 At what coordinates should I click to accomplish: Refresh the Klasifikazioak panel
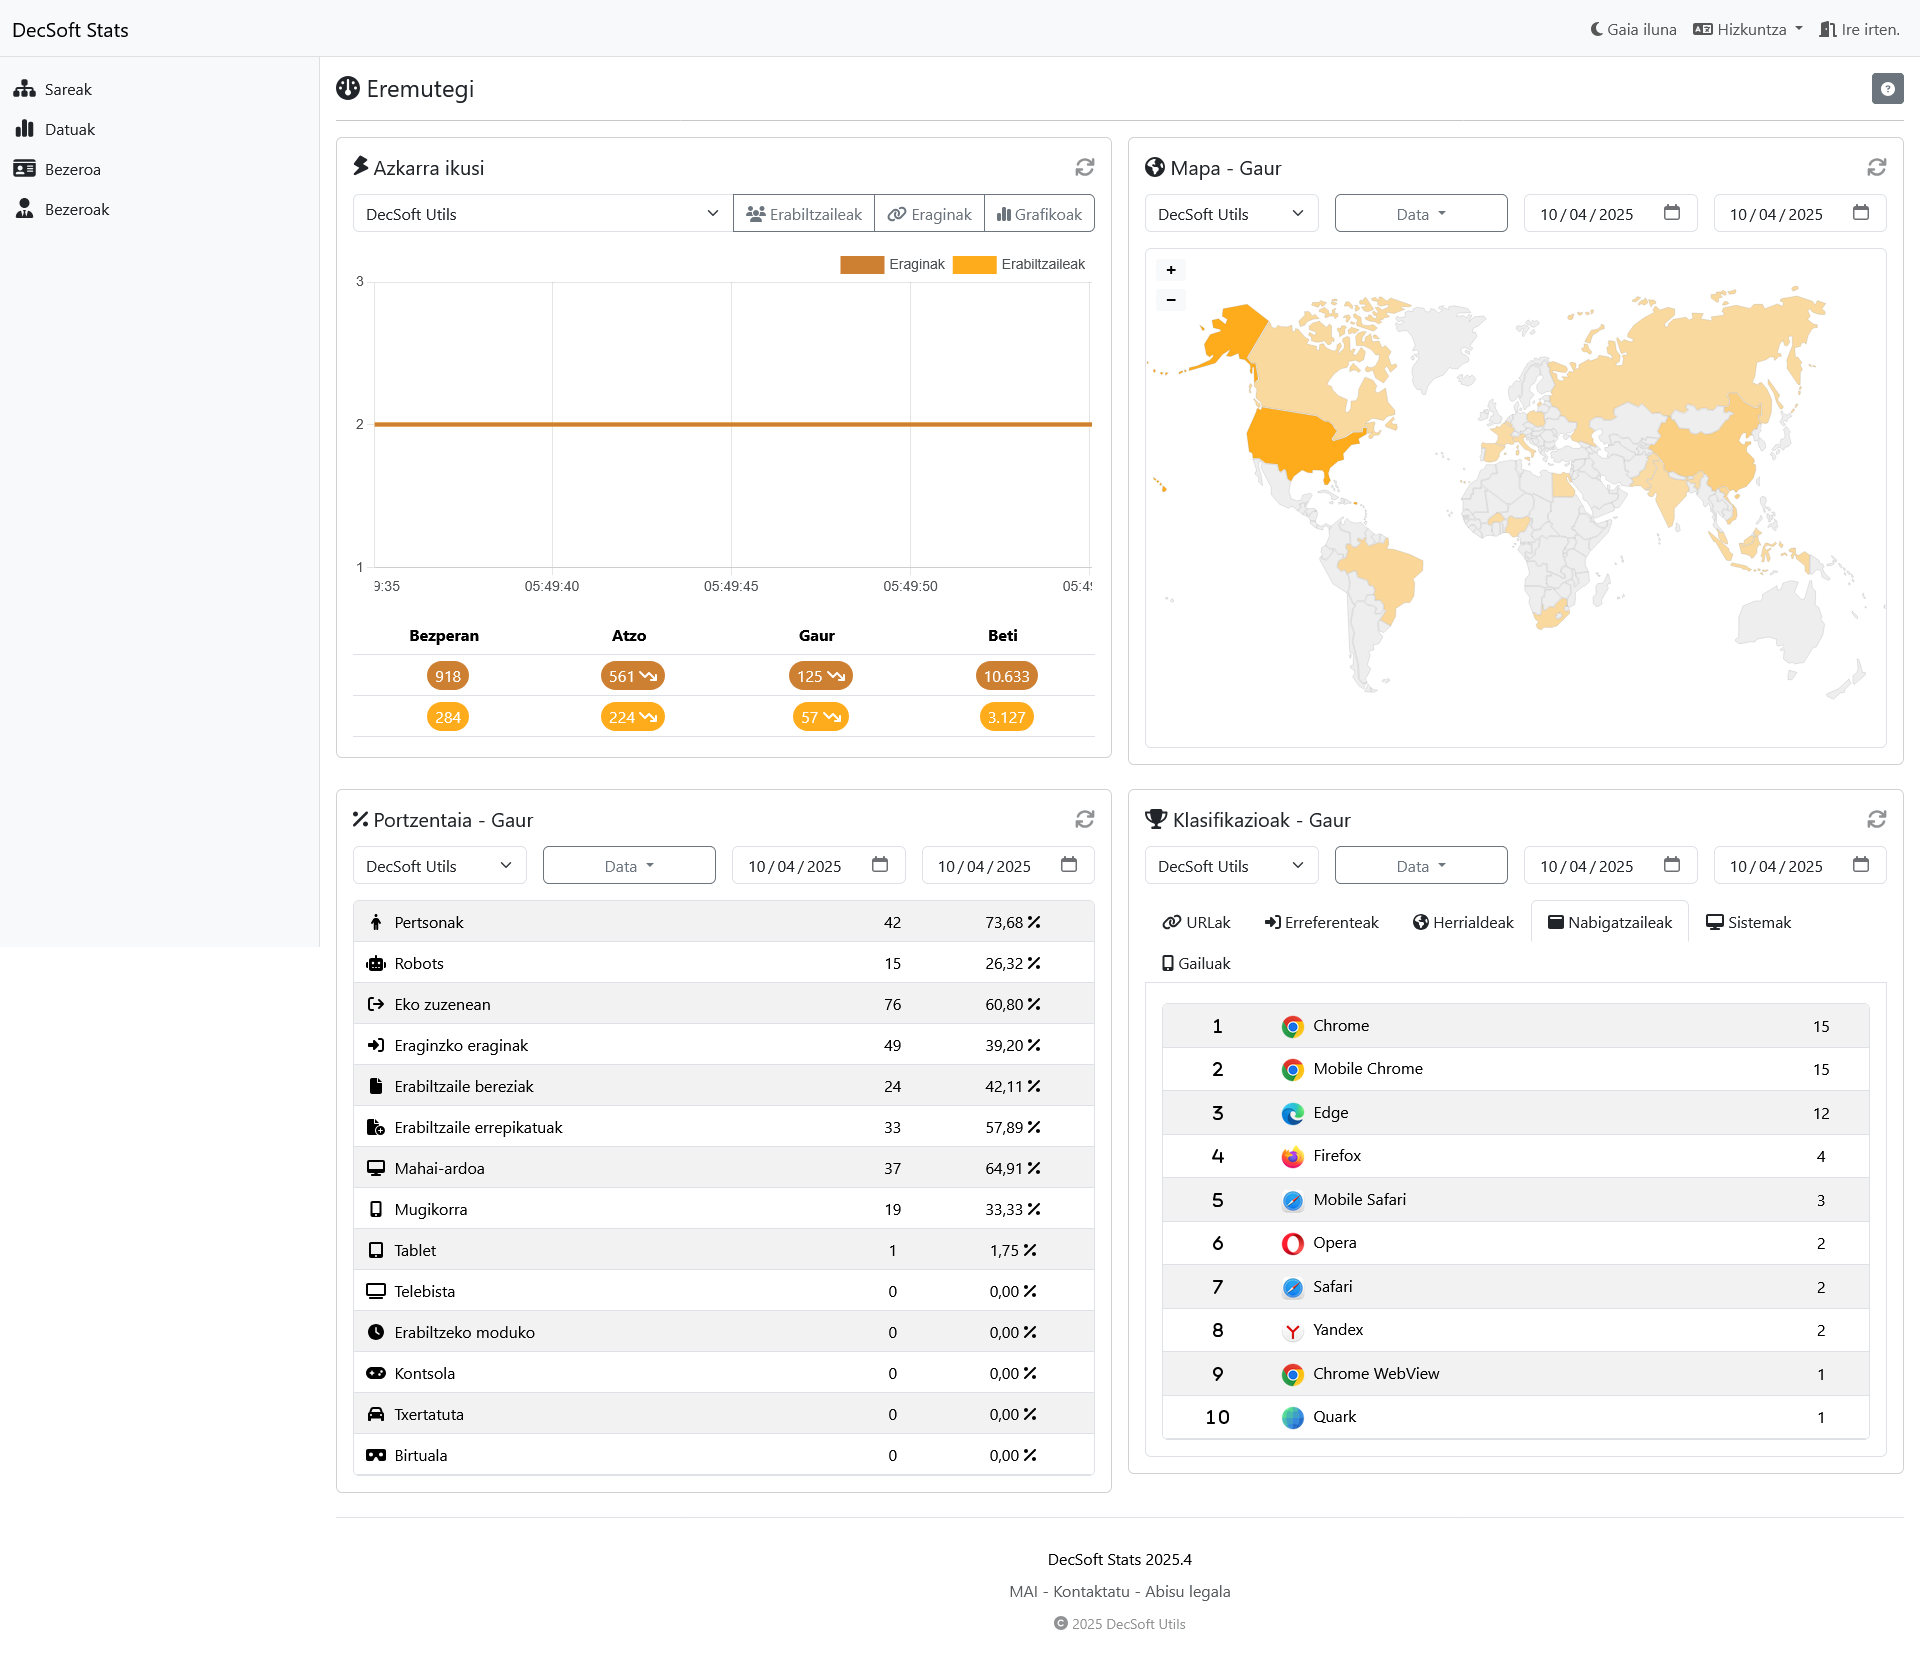click(x=1876, y=819)
